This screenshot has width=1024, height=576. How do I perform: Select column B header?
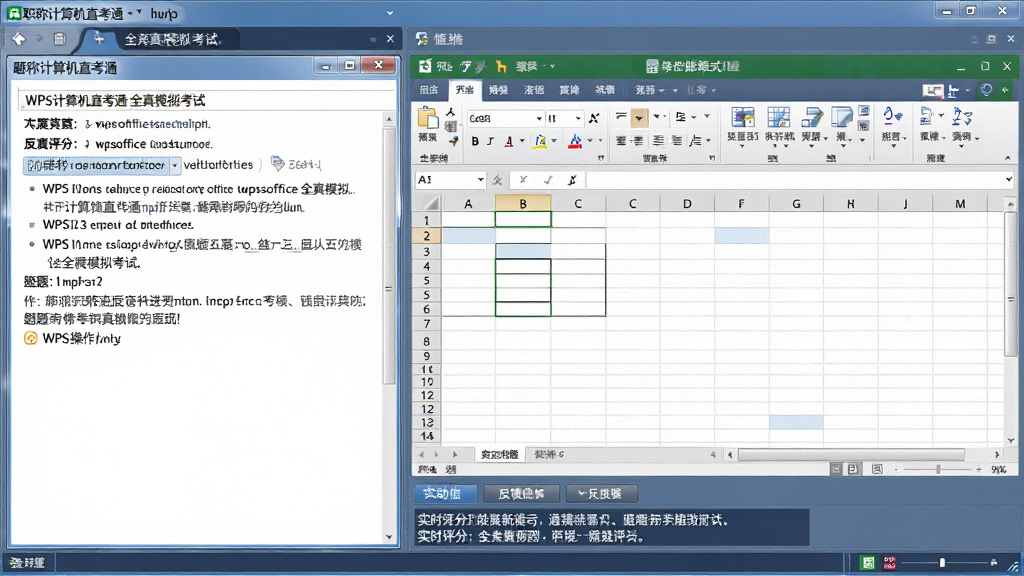[523, 204]
